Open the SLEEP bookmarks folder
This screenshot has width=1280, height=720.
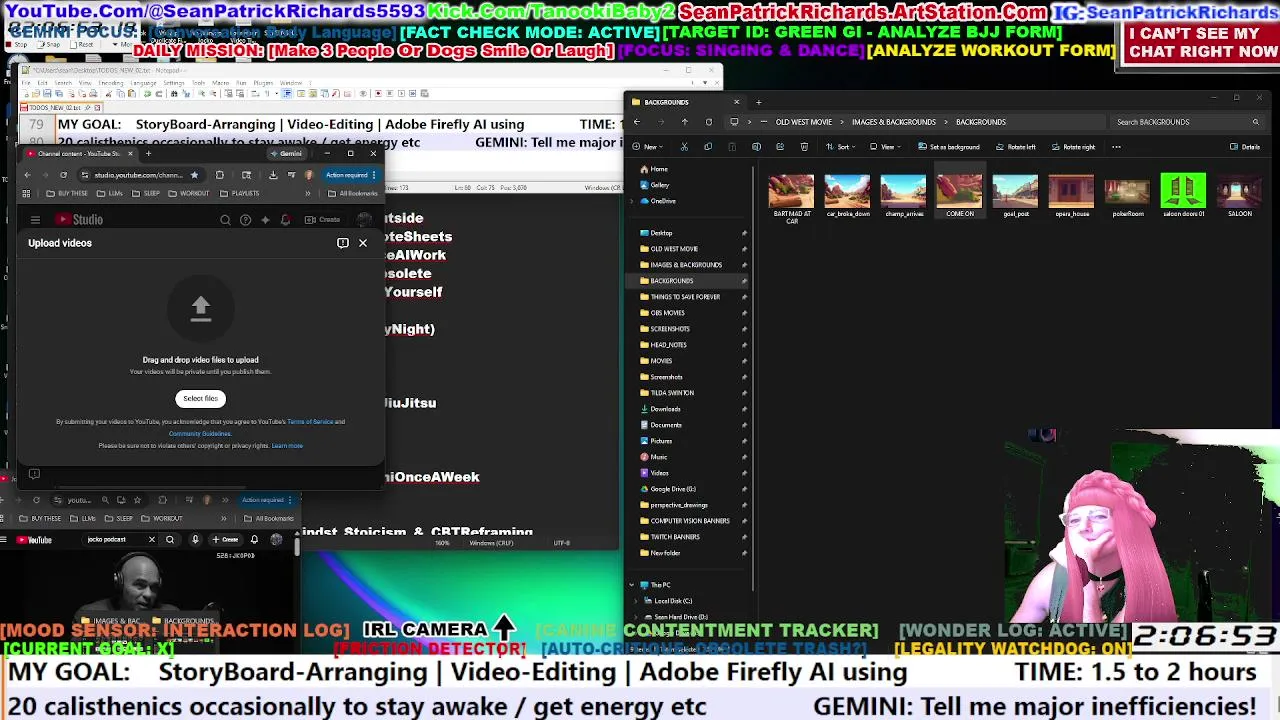[x=146, y=193]
